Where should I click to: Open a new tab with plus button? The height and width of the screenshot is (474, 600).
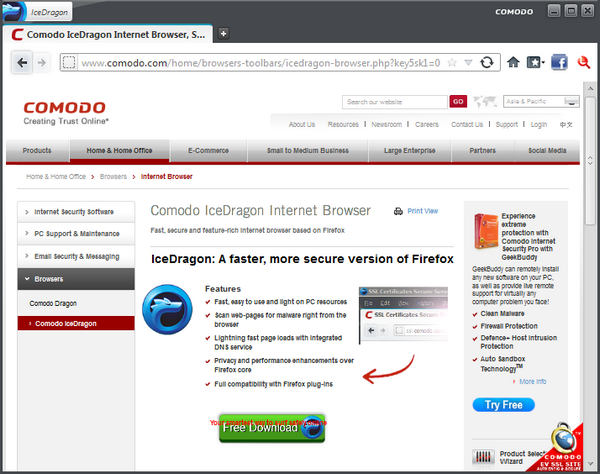click(224, 33)
